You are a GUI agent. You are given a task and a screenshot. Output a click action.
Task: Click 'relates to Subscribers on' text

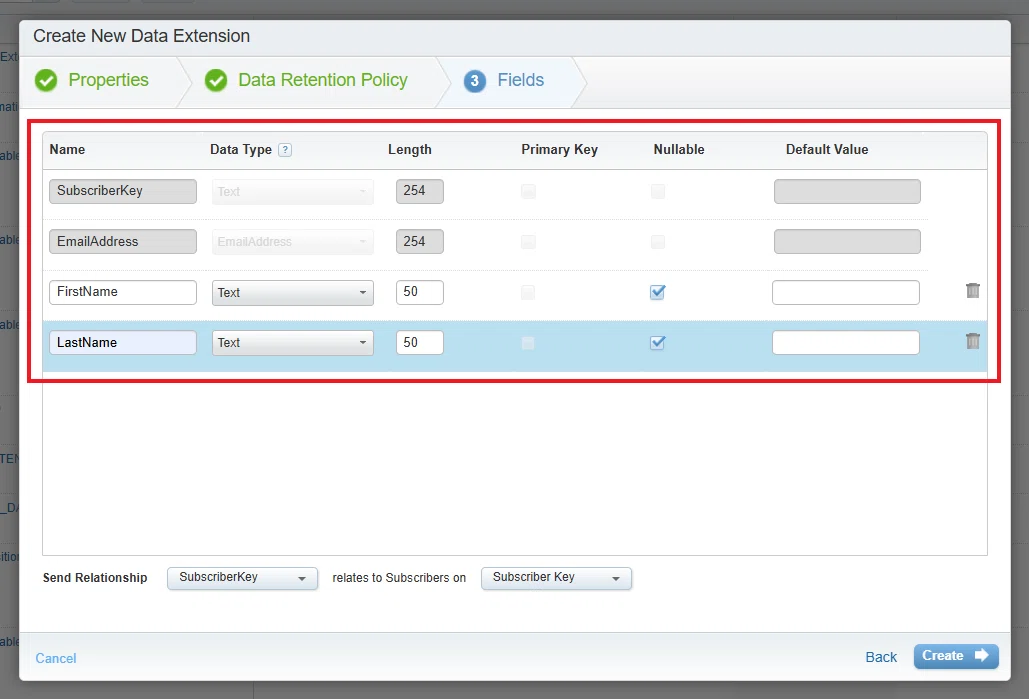[399, 578]
